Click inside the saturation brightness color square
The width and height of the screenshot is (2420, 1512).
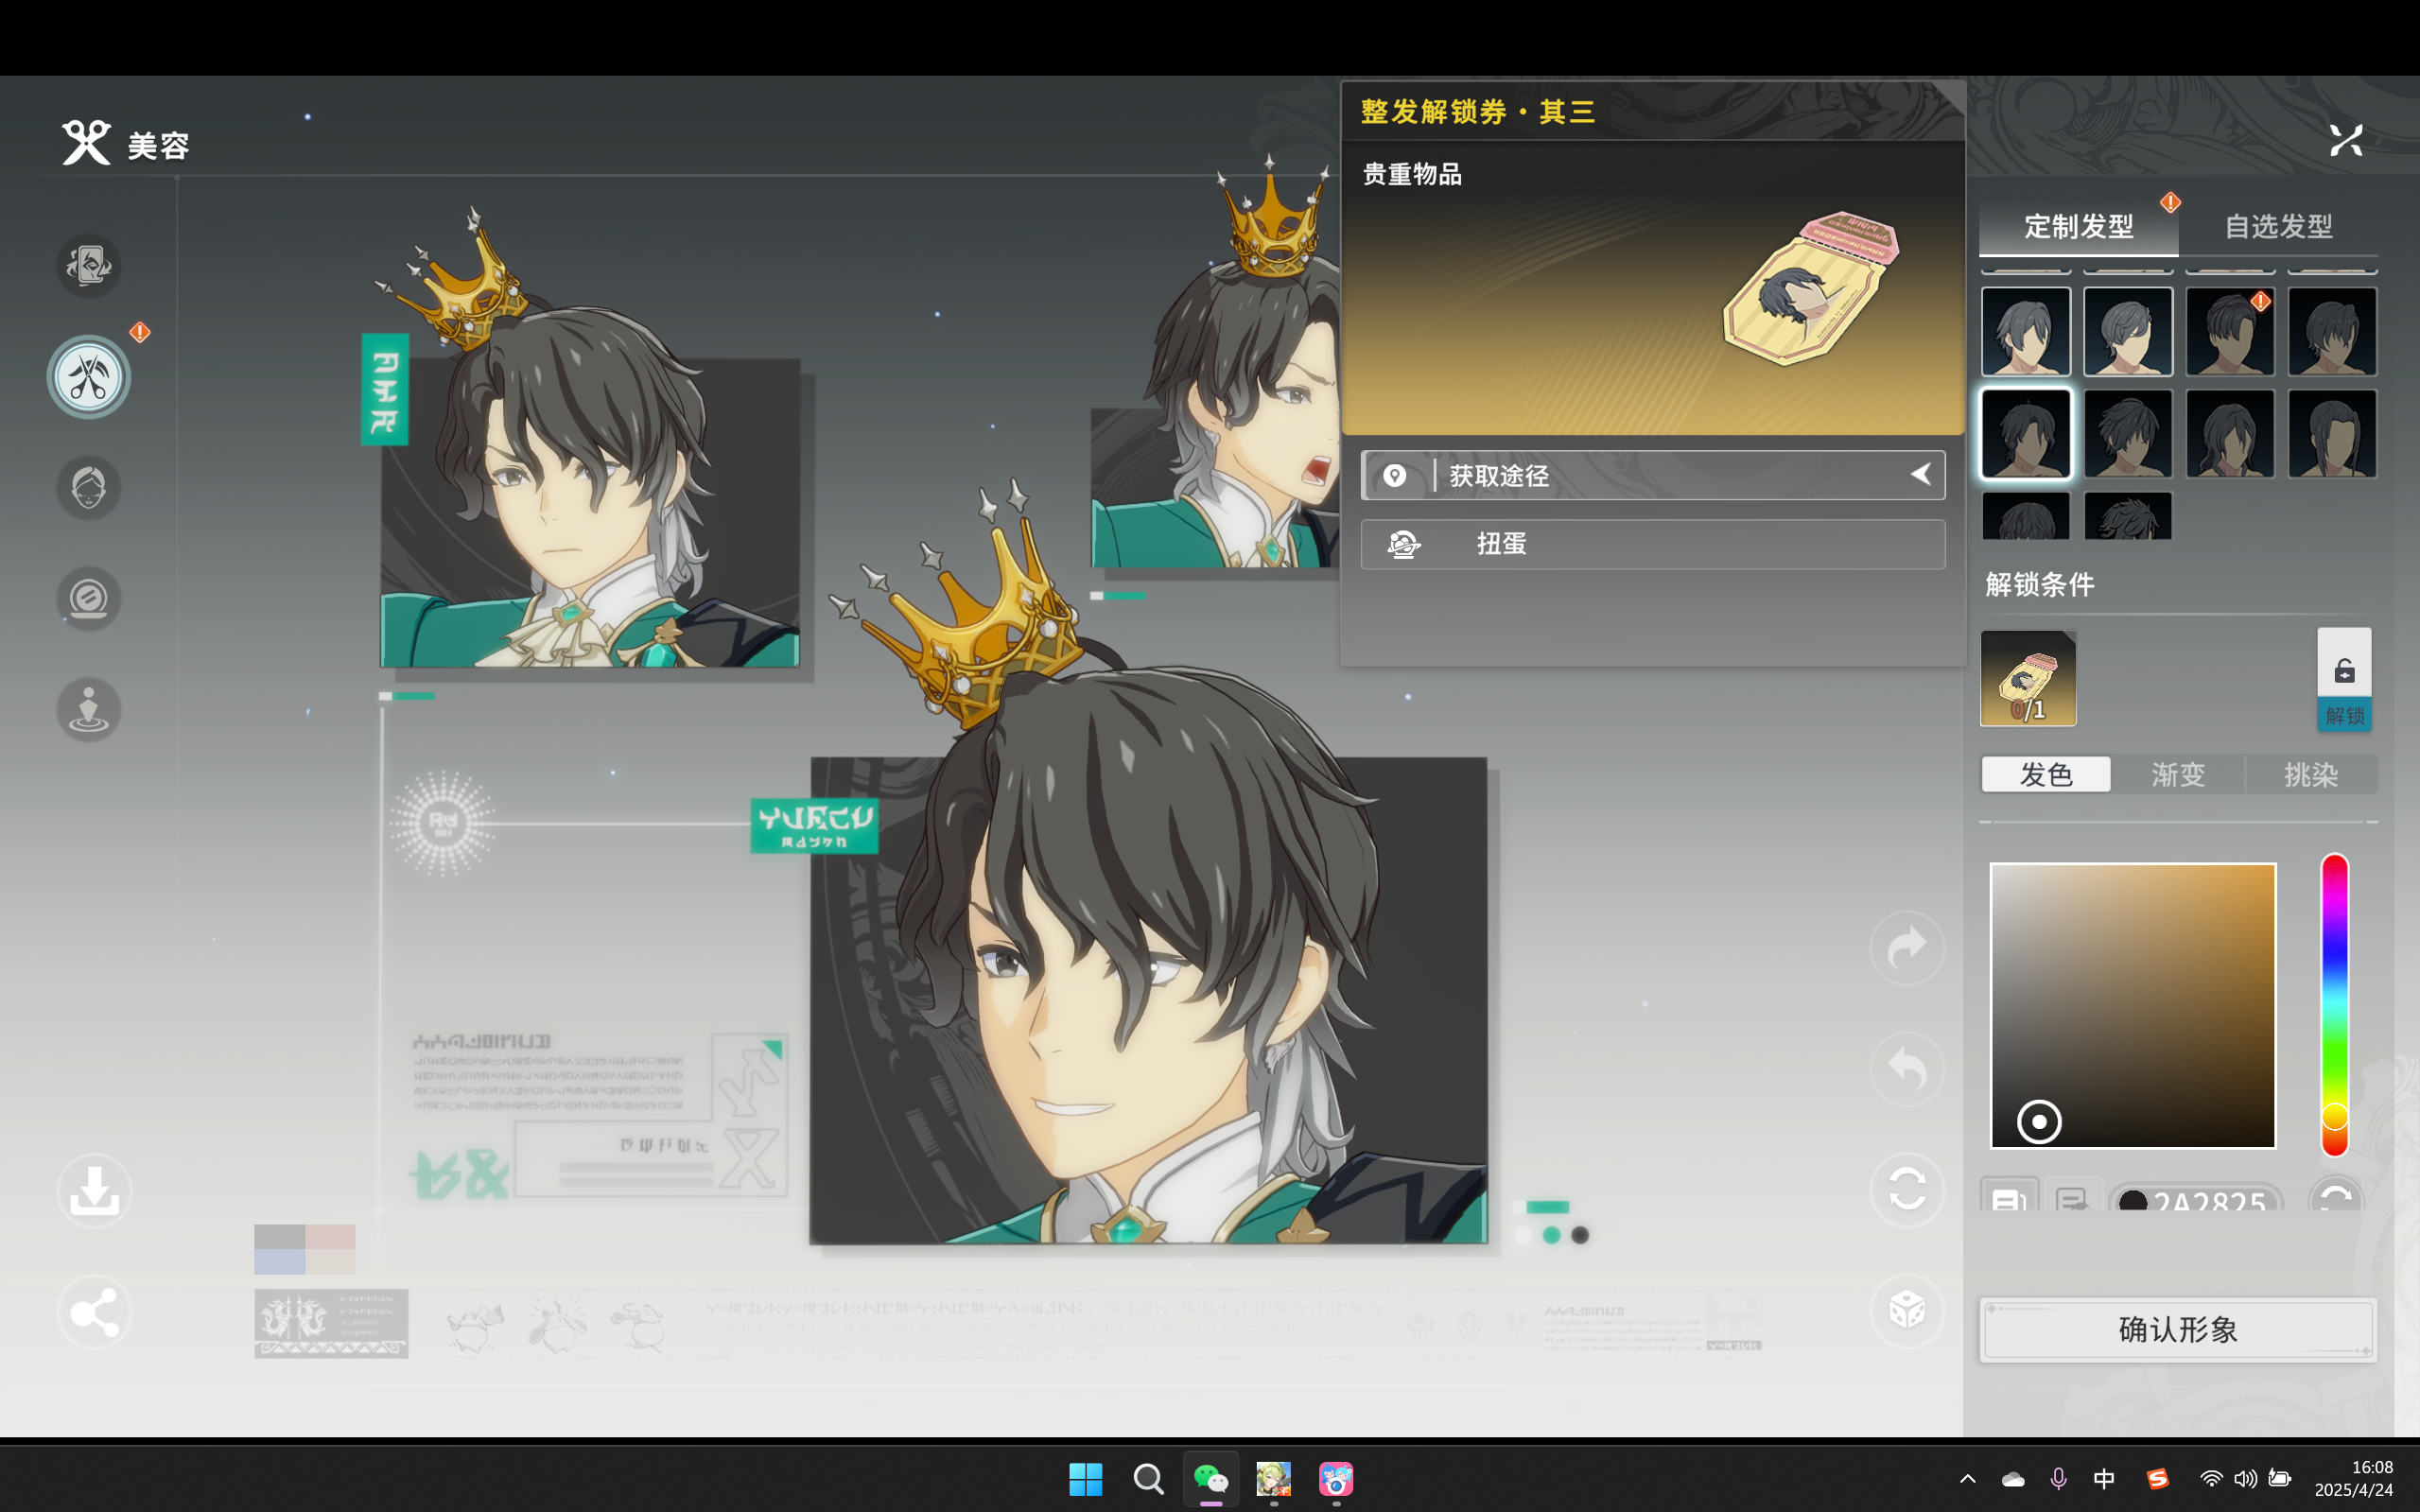click(x=2133, y=1006)
